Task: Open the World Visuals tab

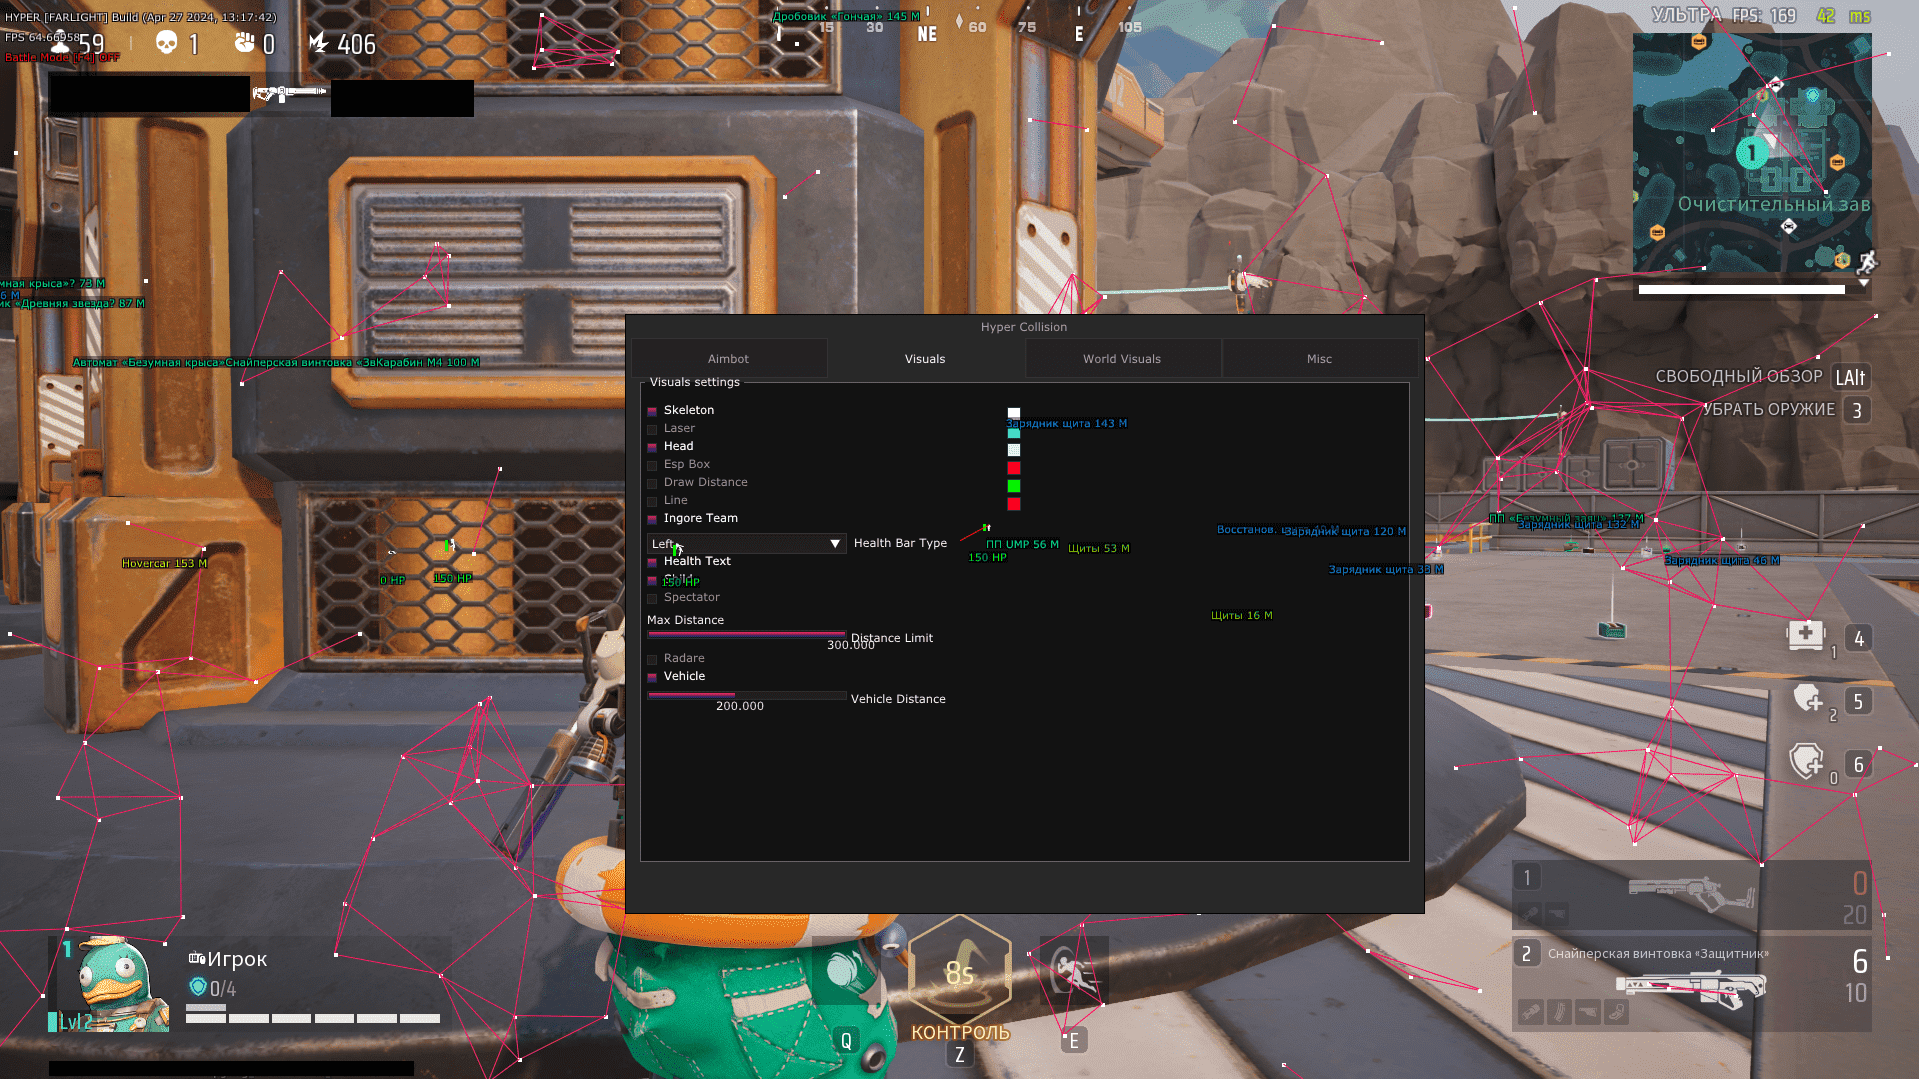Action: pos(1121,358)
